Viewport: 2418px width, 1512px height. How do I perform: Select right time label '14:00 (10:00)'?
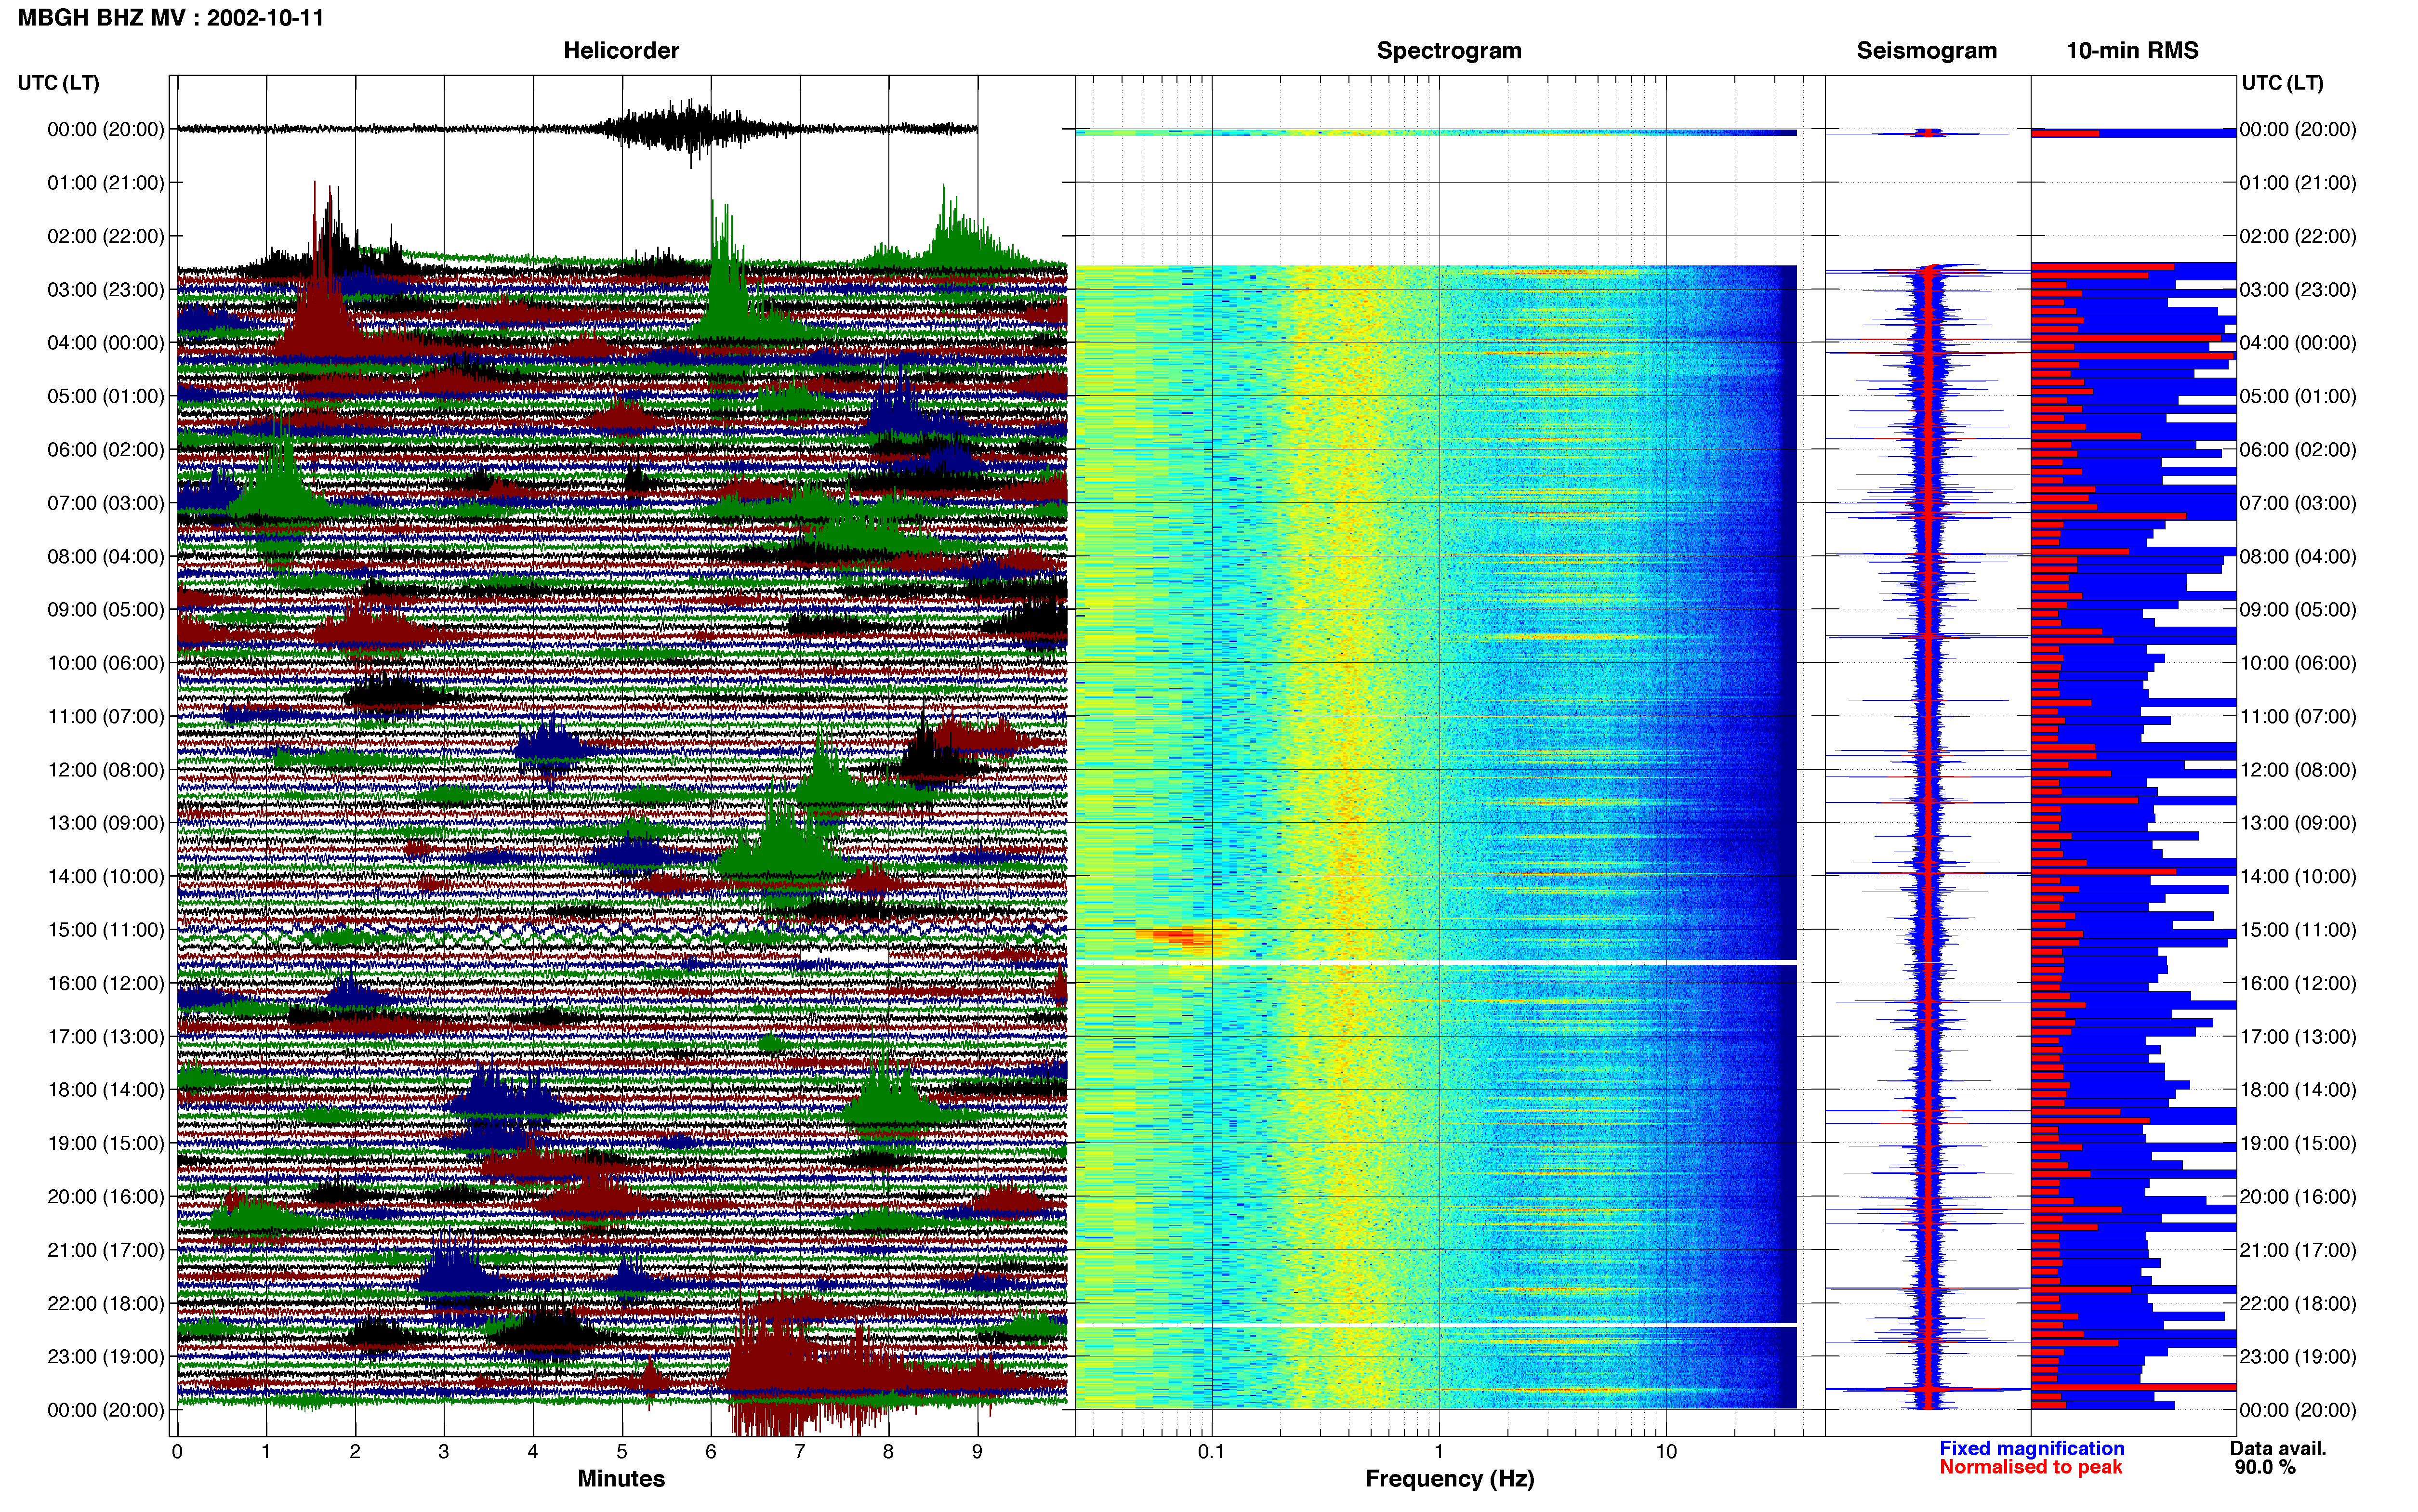pyautogui.click(x=2298, y=877)
